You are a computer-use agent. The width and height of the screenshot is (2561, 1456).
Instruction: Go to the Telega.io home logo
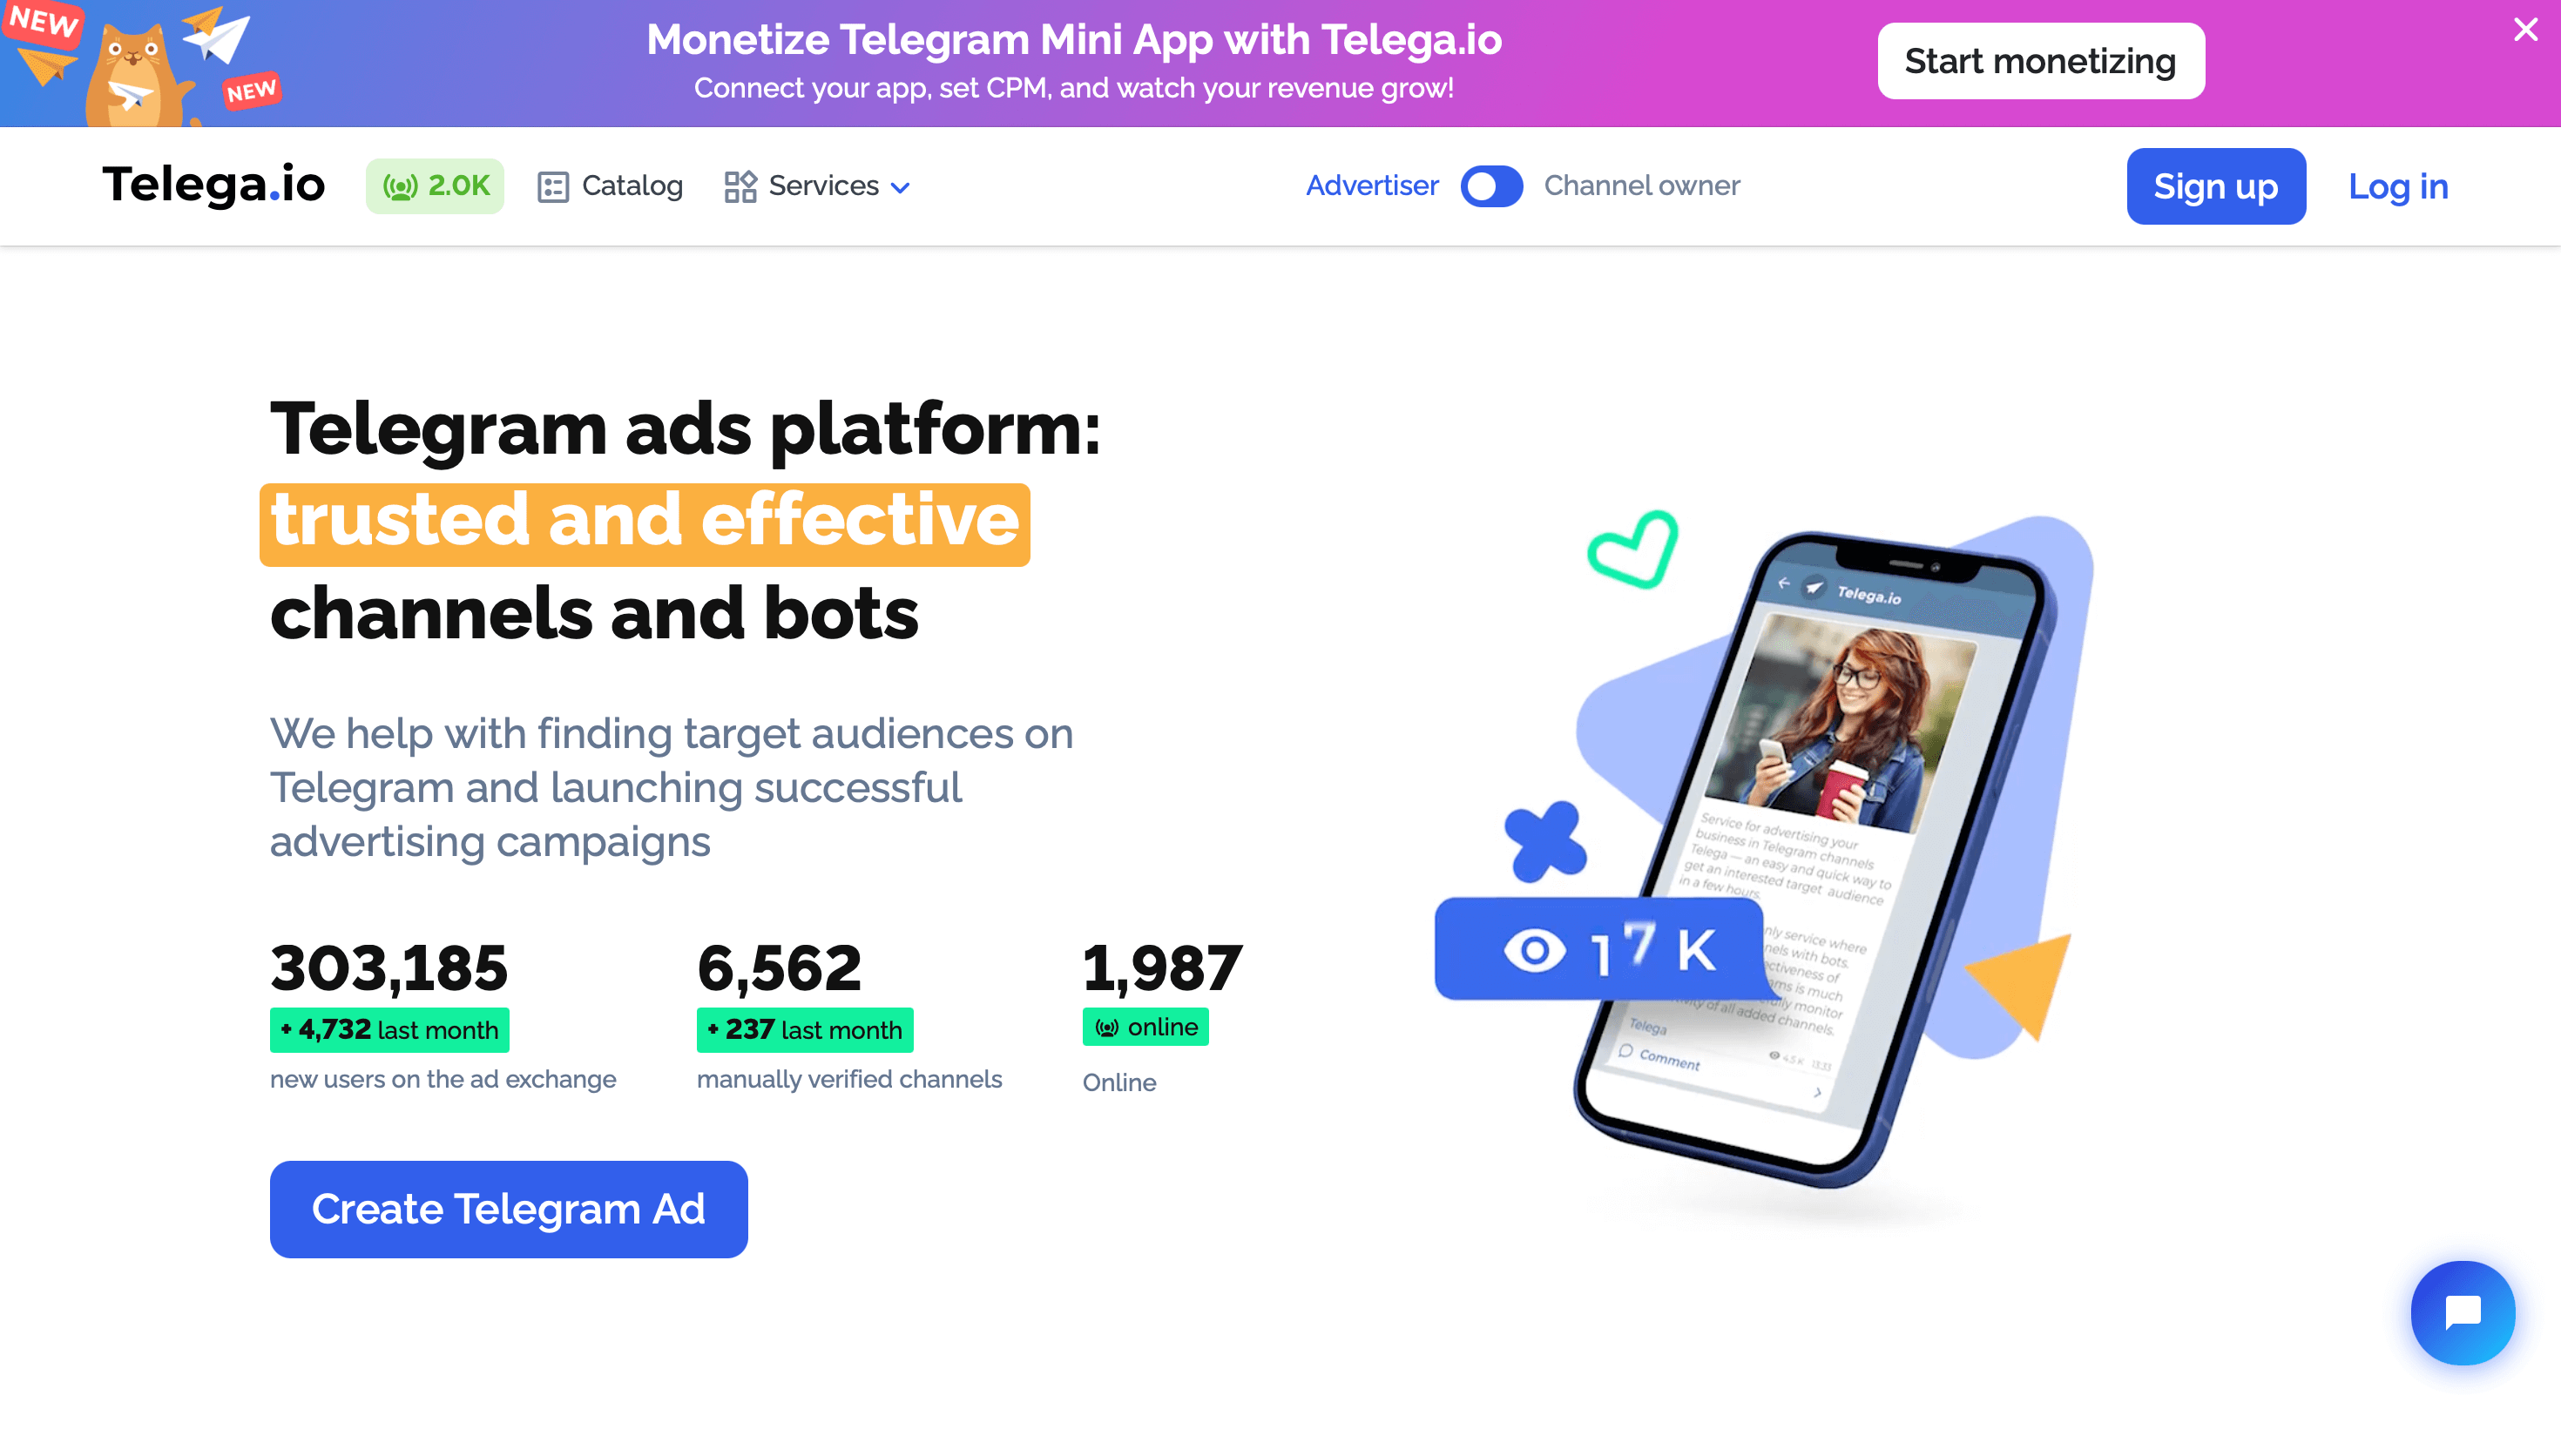tap(213, 185)
